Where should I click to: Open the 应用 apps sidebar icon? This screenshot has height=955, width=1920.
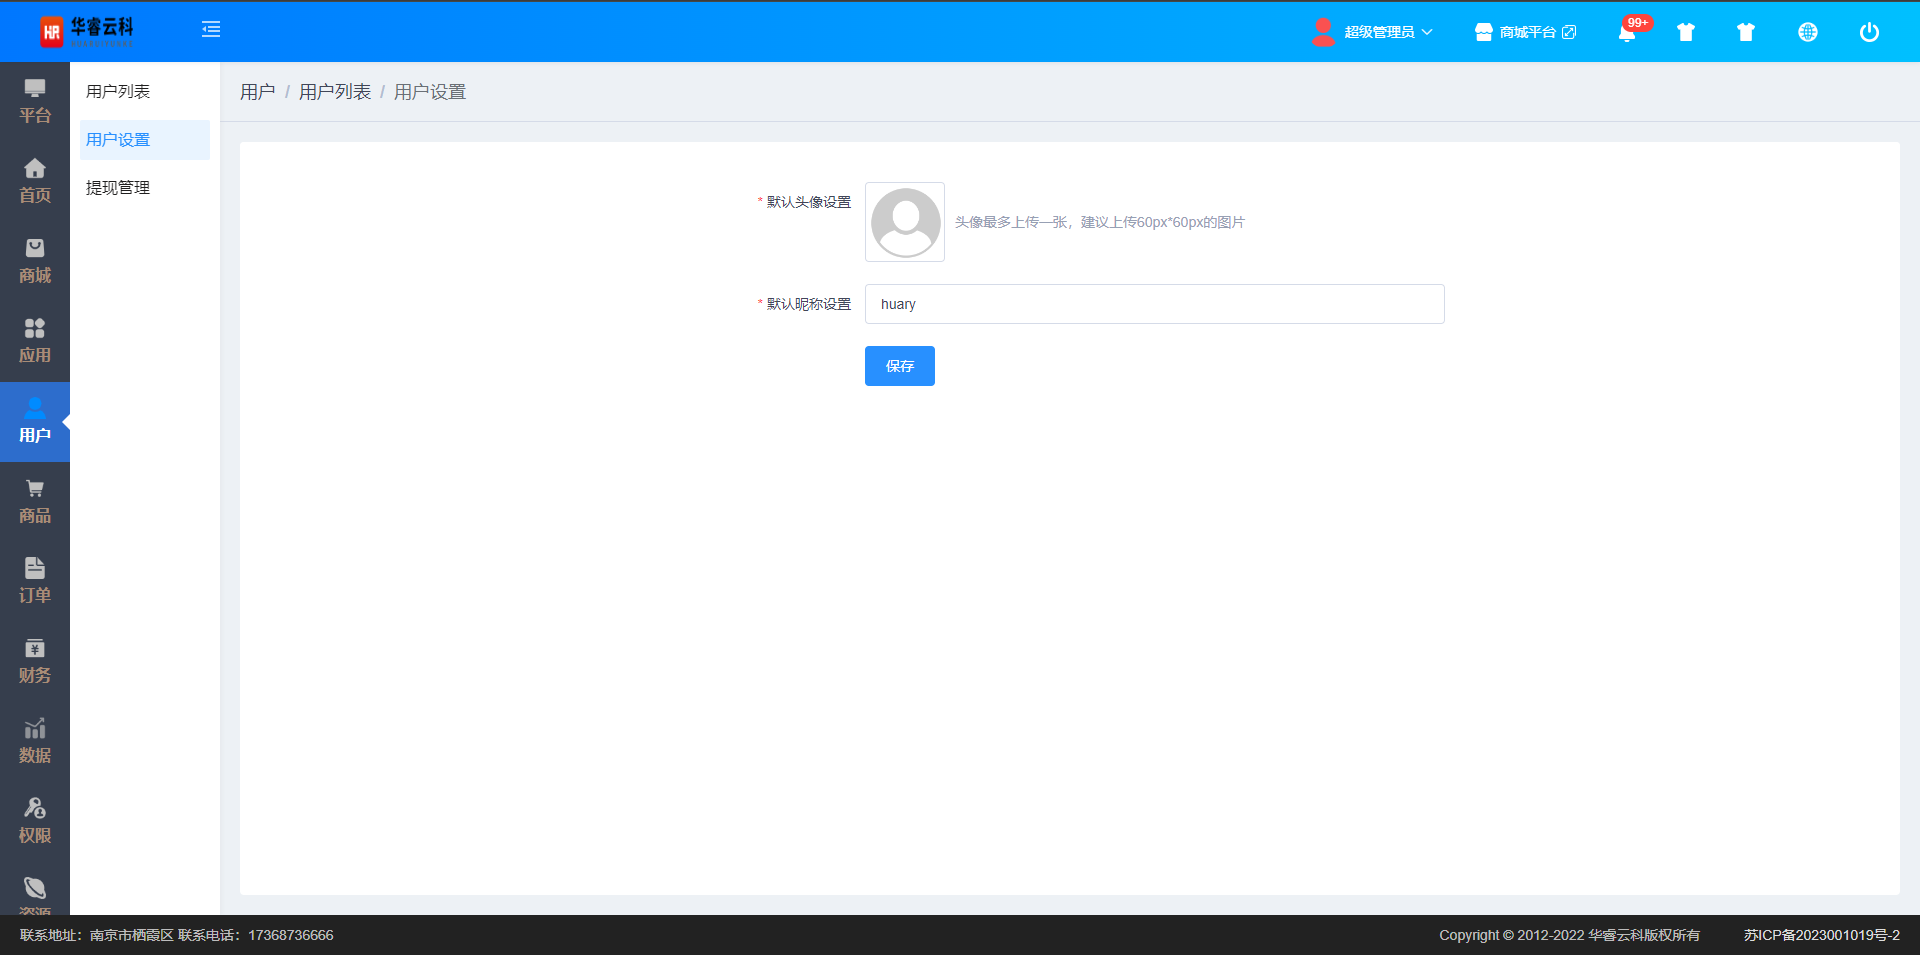coord(35,341)
